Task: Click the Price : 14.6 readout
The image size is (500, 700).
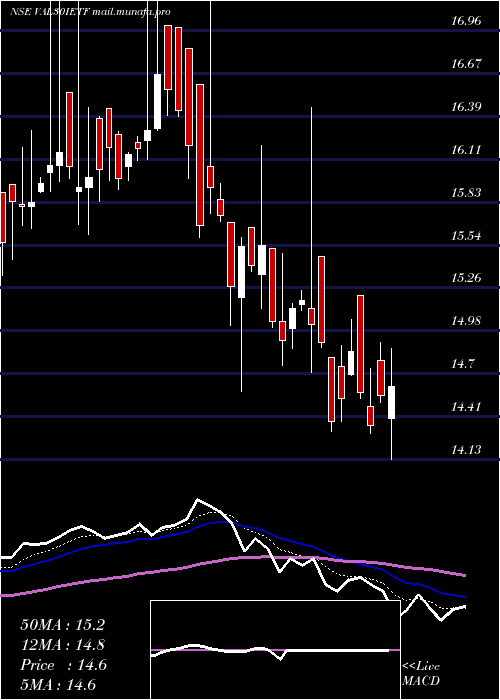Action: click(63, 665)
